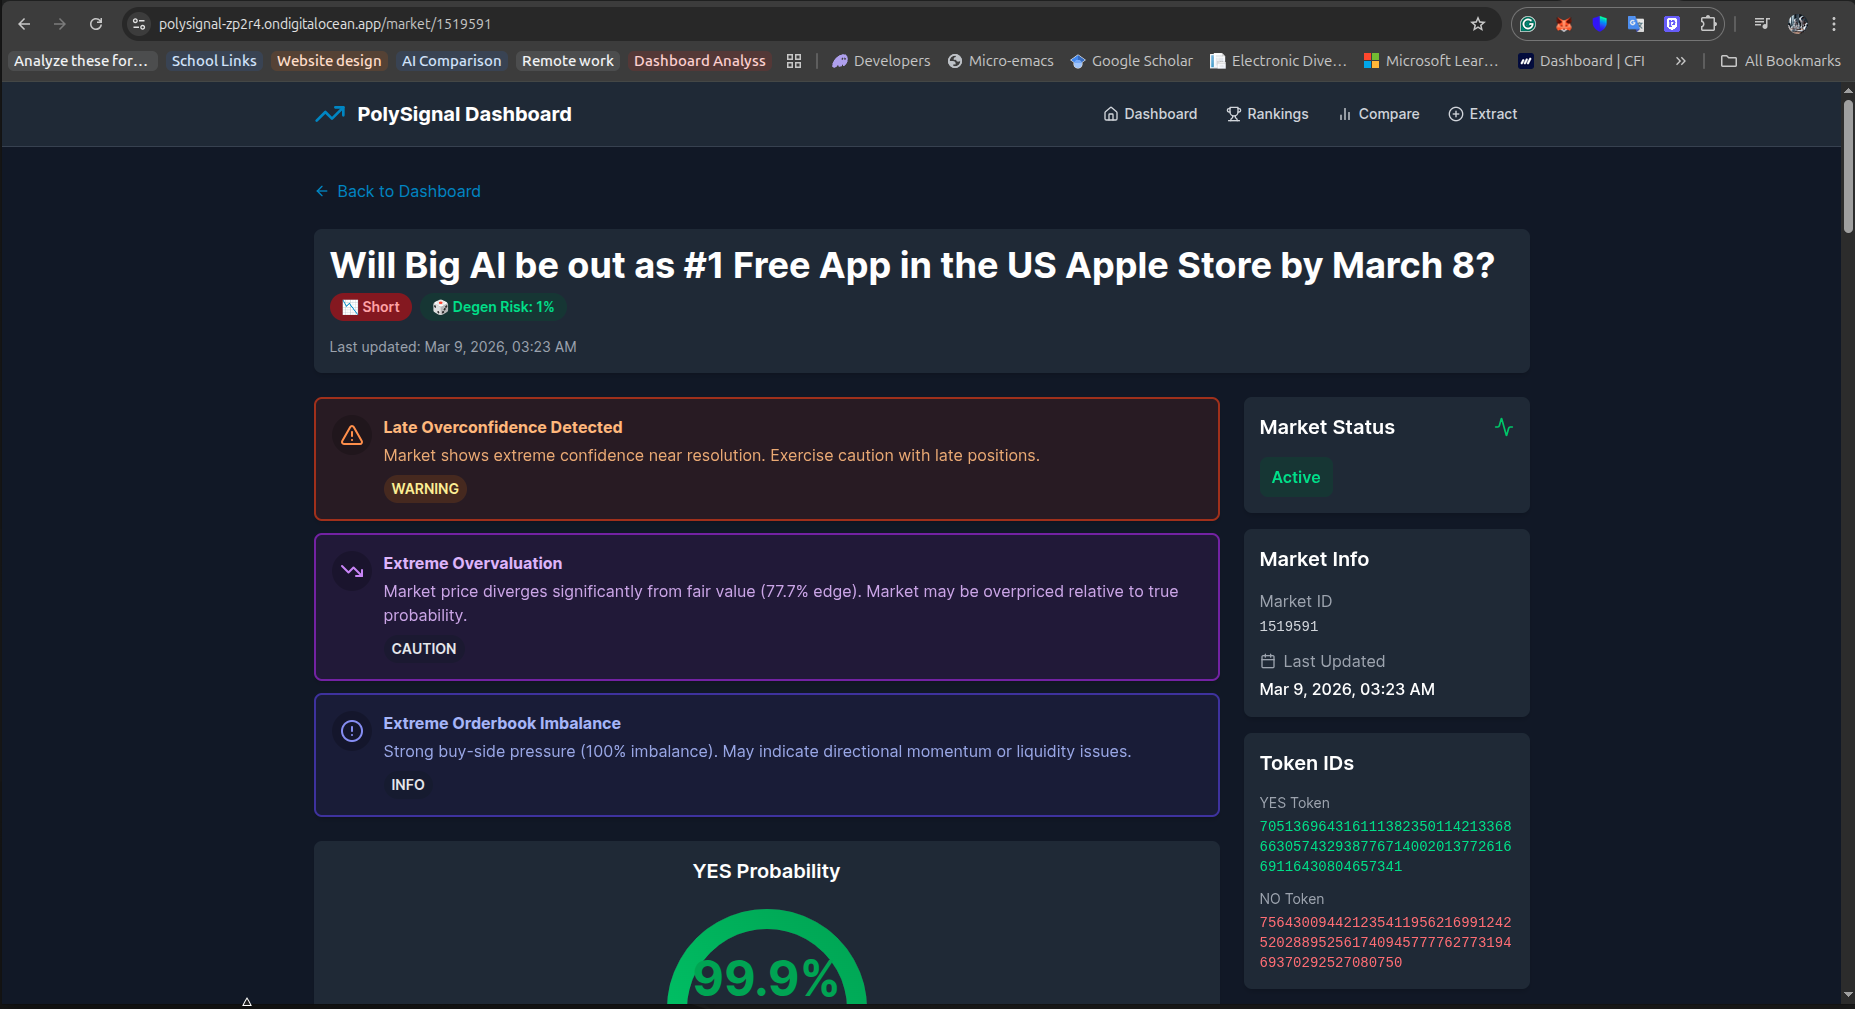
Task: Click the WARNING tag
Action: [x=425, y=489]
